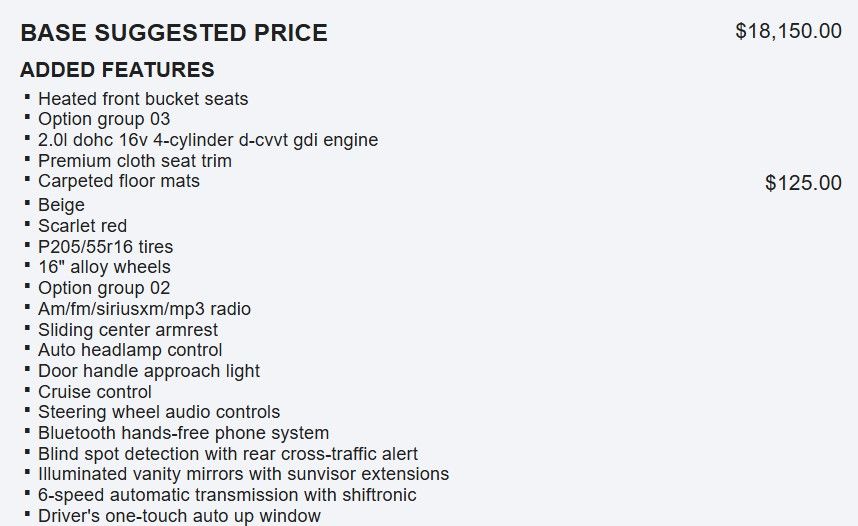Viewport: 858px width, 526px height.
Task: Click the $125.00 floor mats price
Action: 803,183
